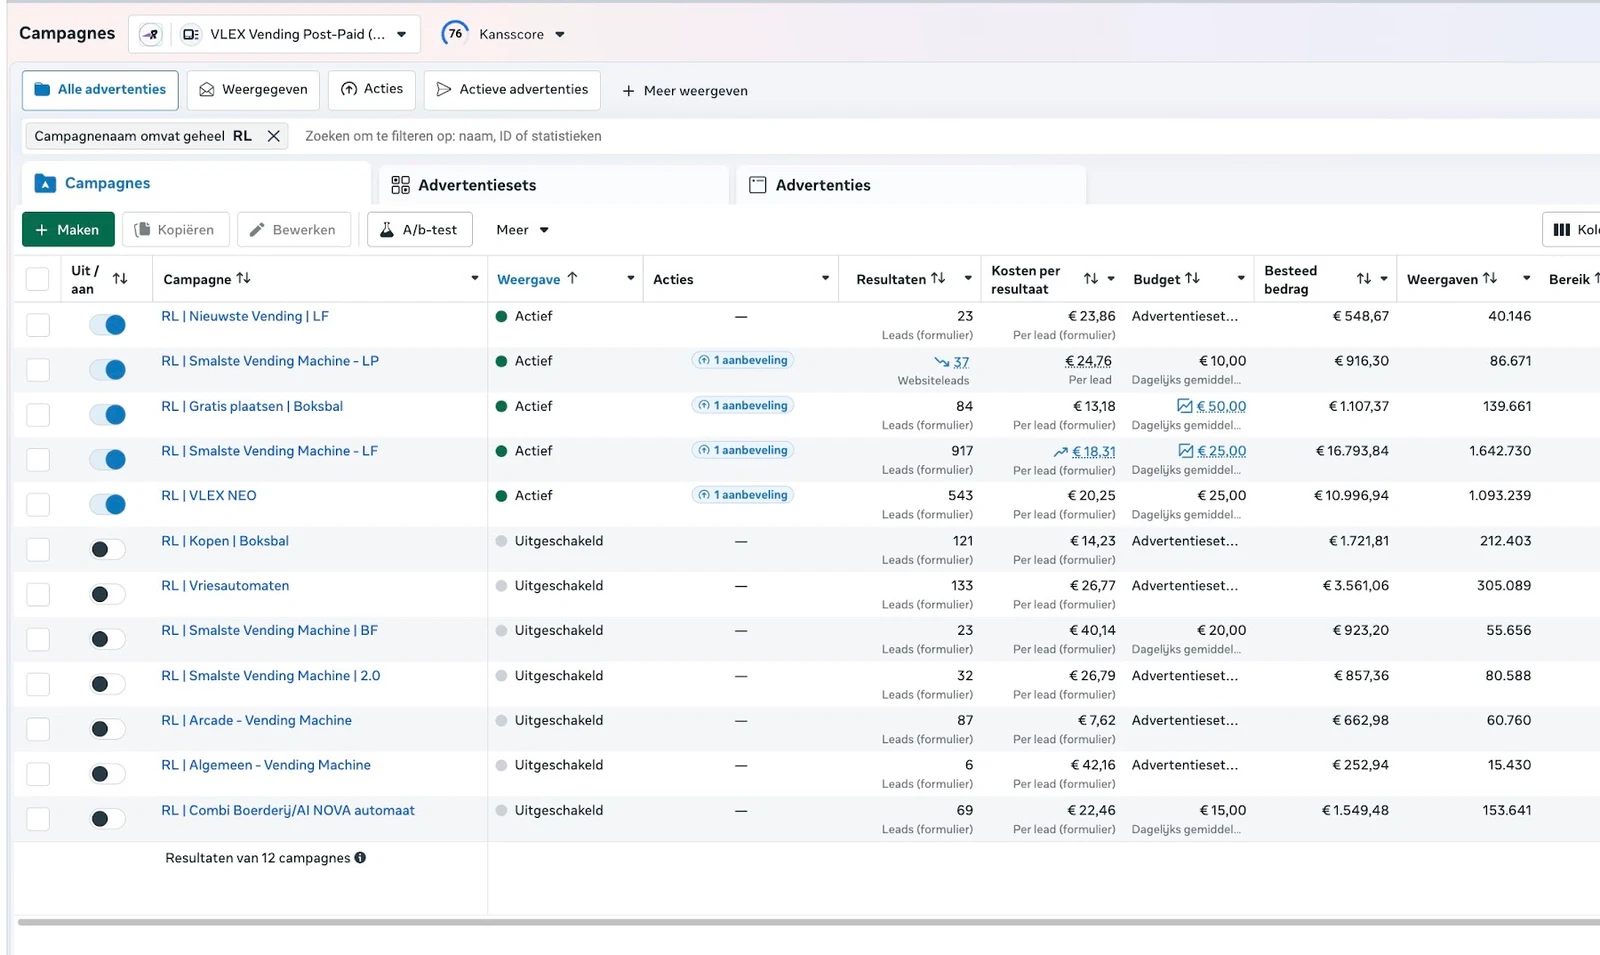Open Weergave column options caret

(630, 278)
